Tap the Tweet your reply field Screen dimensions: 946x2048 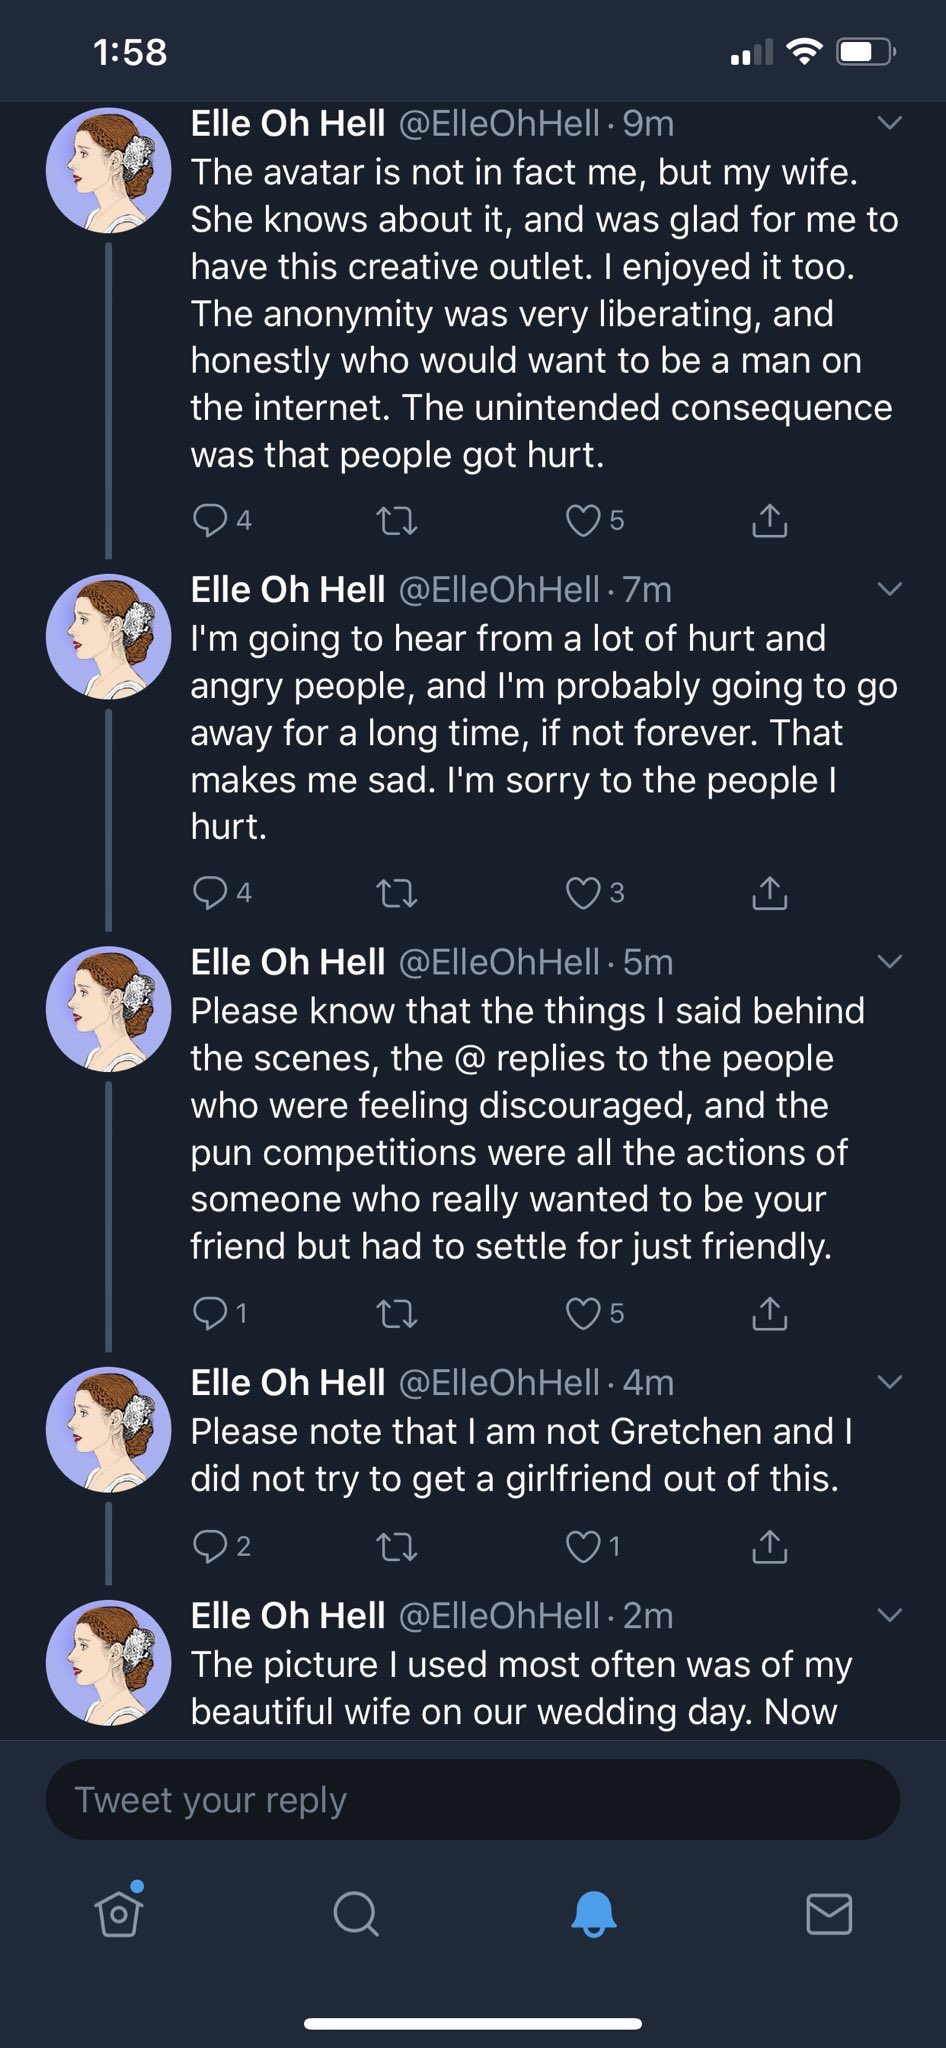(x=472, y=1800)
